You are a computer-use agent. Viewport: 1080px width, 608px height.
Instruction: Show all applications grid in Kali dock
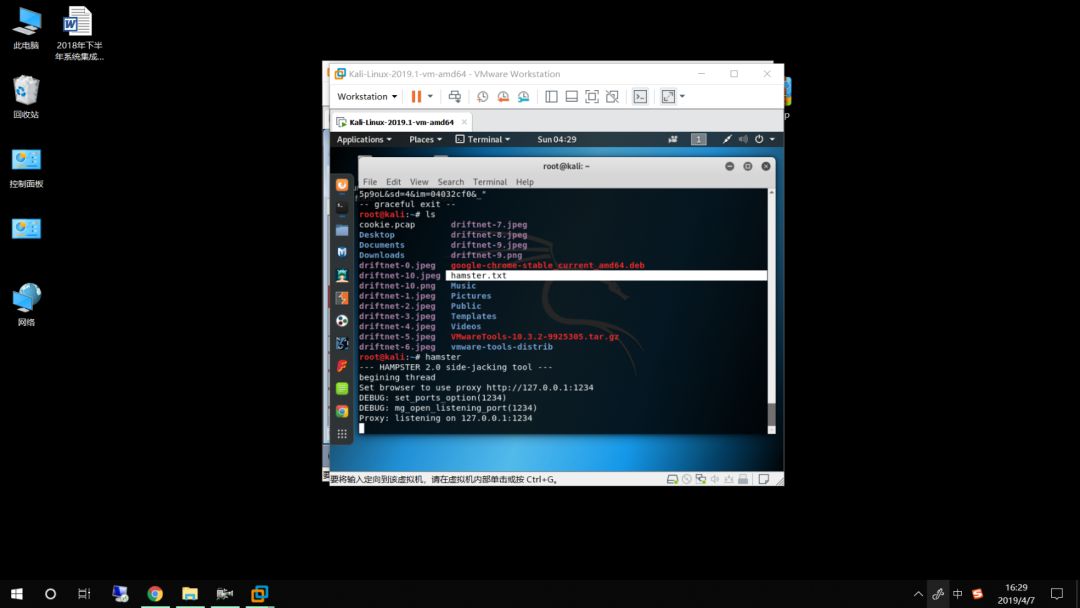[342, 434]
